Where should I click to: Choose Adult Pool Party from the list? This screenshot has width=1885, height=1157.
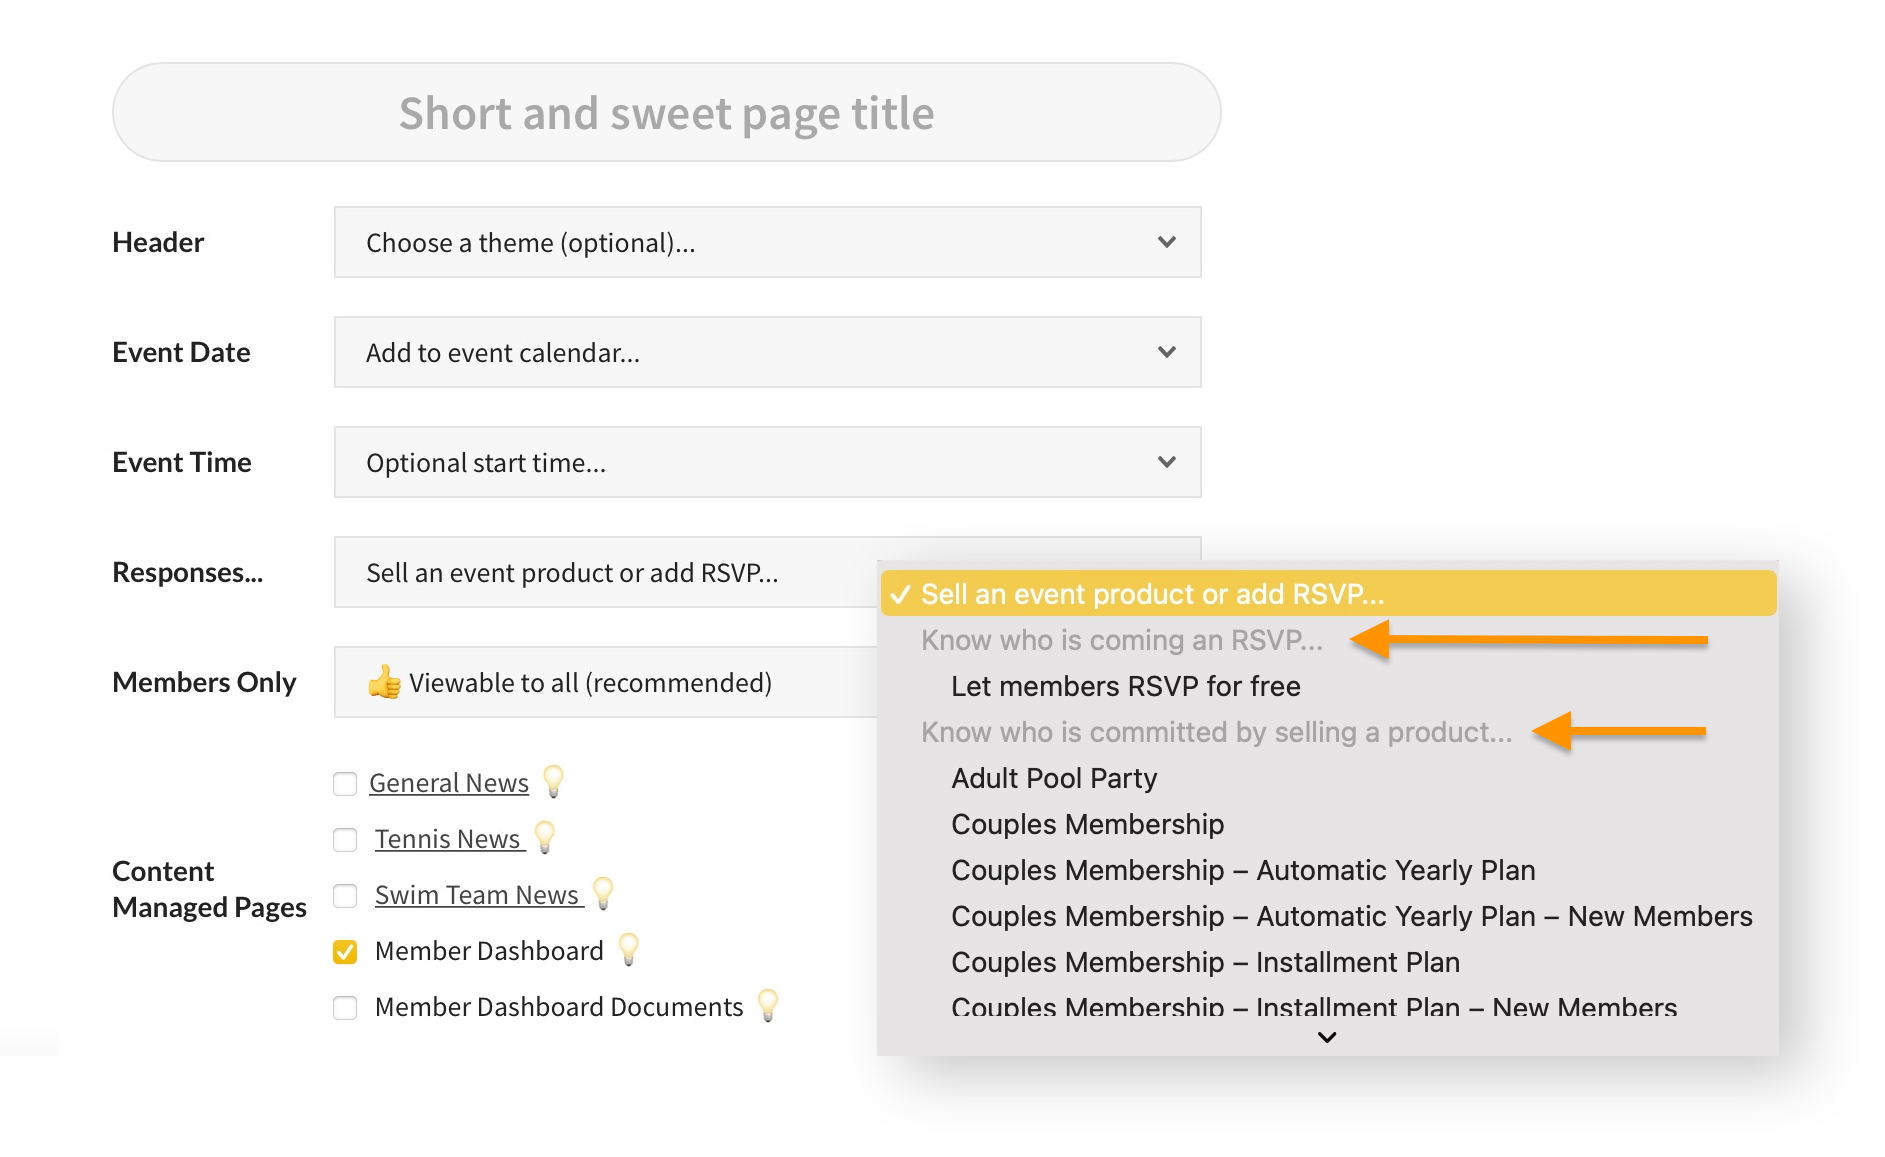(x=1053, y=778)
